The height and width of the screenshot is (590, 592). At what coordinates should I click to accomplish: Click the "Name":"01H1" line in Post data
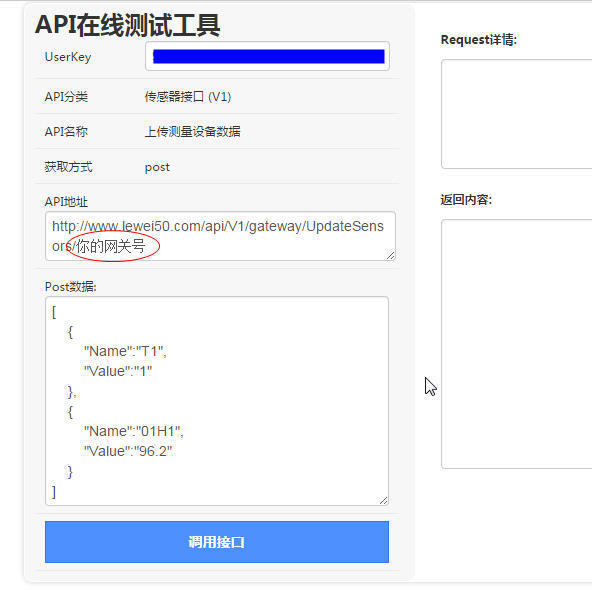pyautogui.click(x=134, y=431)
